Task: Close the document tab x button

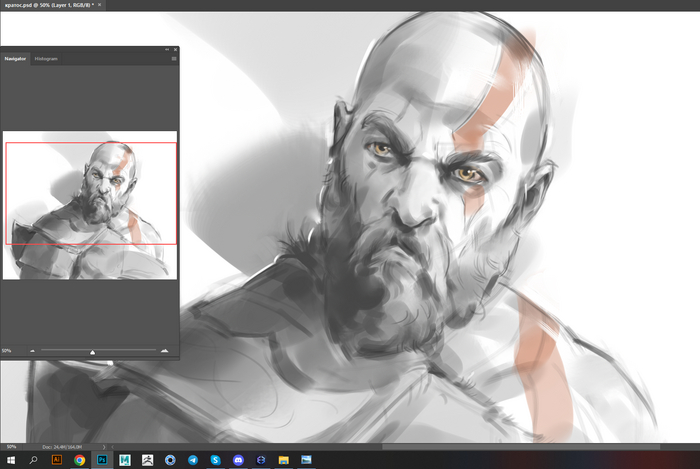Action: [100, 5]
